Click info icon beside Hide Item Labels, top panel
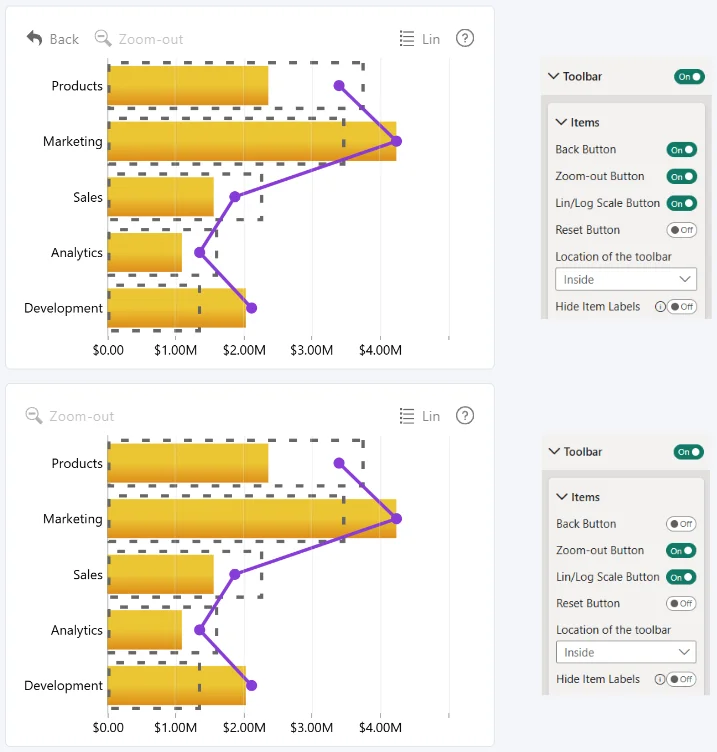Image resolution: width=717 pixels, height=752 pixels. (660, 306)
